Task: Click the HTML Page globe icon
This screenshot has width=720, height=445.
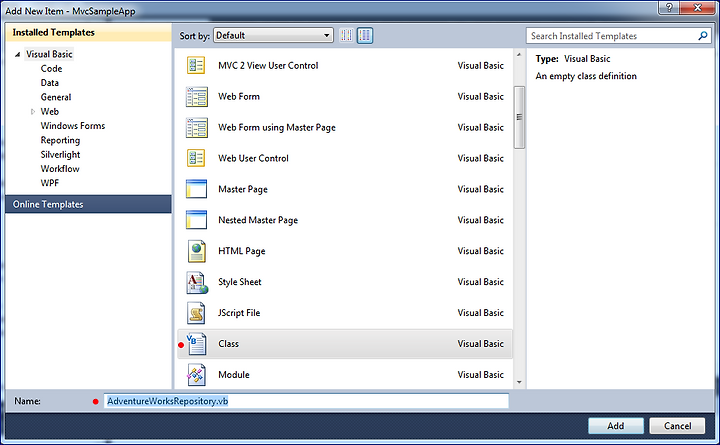Action: pos(197,251)
